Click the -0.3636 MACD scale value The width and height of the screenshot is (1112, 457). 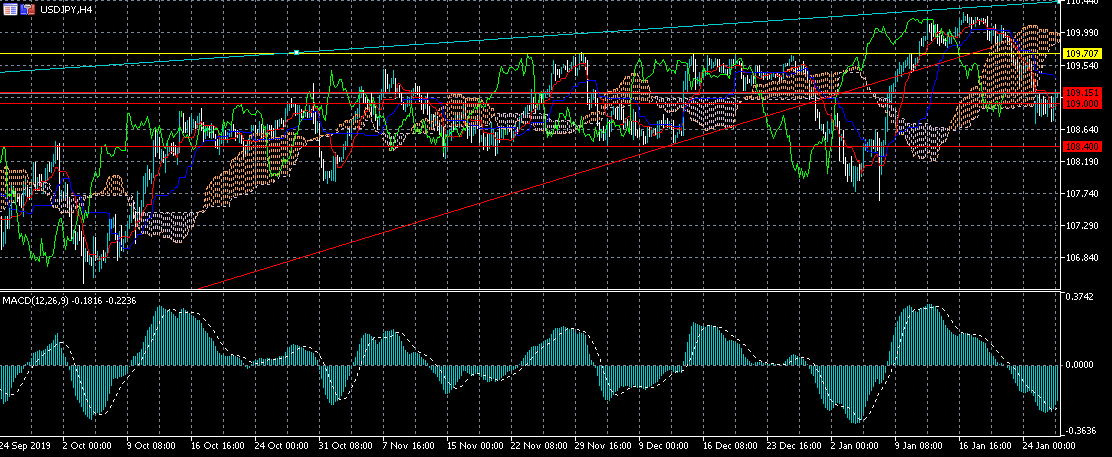click(1081, 430)
